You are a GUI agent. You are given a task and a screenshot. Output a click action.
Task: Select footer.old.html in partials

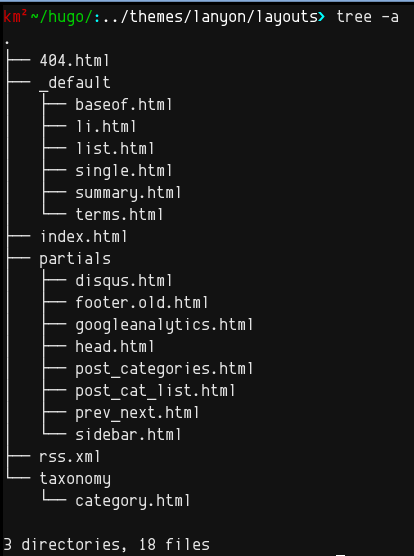(x=141, y=302)
